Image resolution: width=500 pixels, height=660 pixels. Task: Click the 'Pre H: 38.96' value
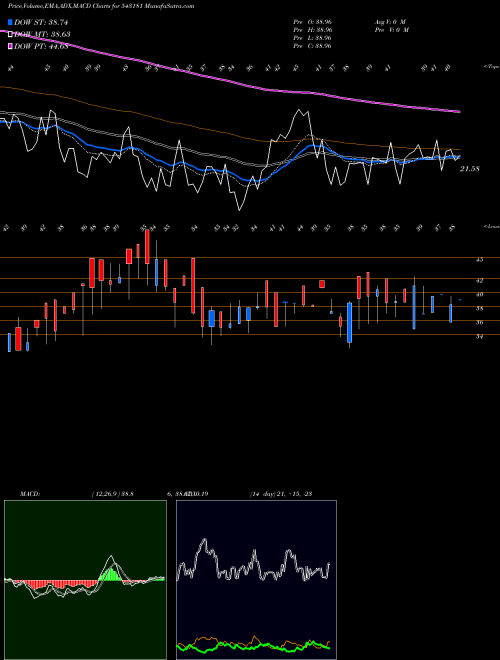click(313, 29)
